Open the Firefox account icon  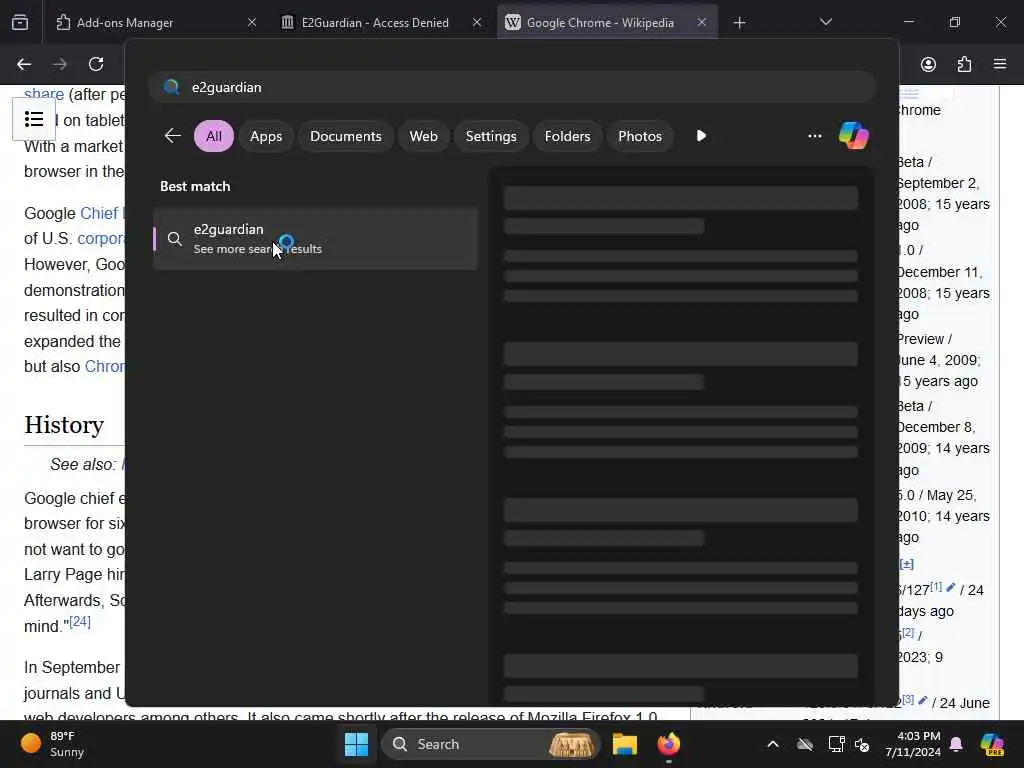928,64
